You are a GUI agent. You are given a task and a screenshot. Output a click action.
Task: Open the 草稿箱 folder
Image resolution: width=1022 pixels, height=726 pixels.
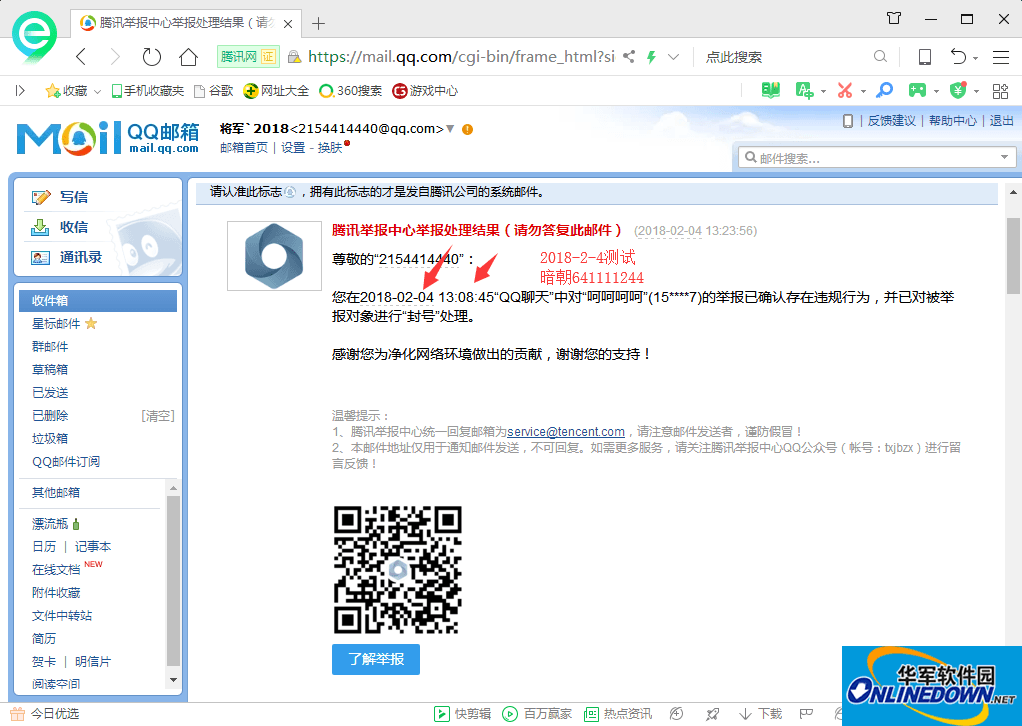50,370
